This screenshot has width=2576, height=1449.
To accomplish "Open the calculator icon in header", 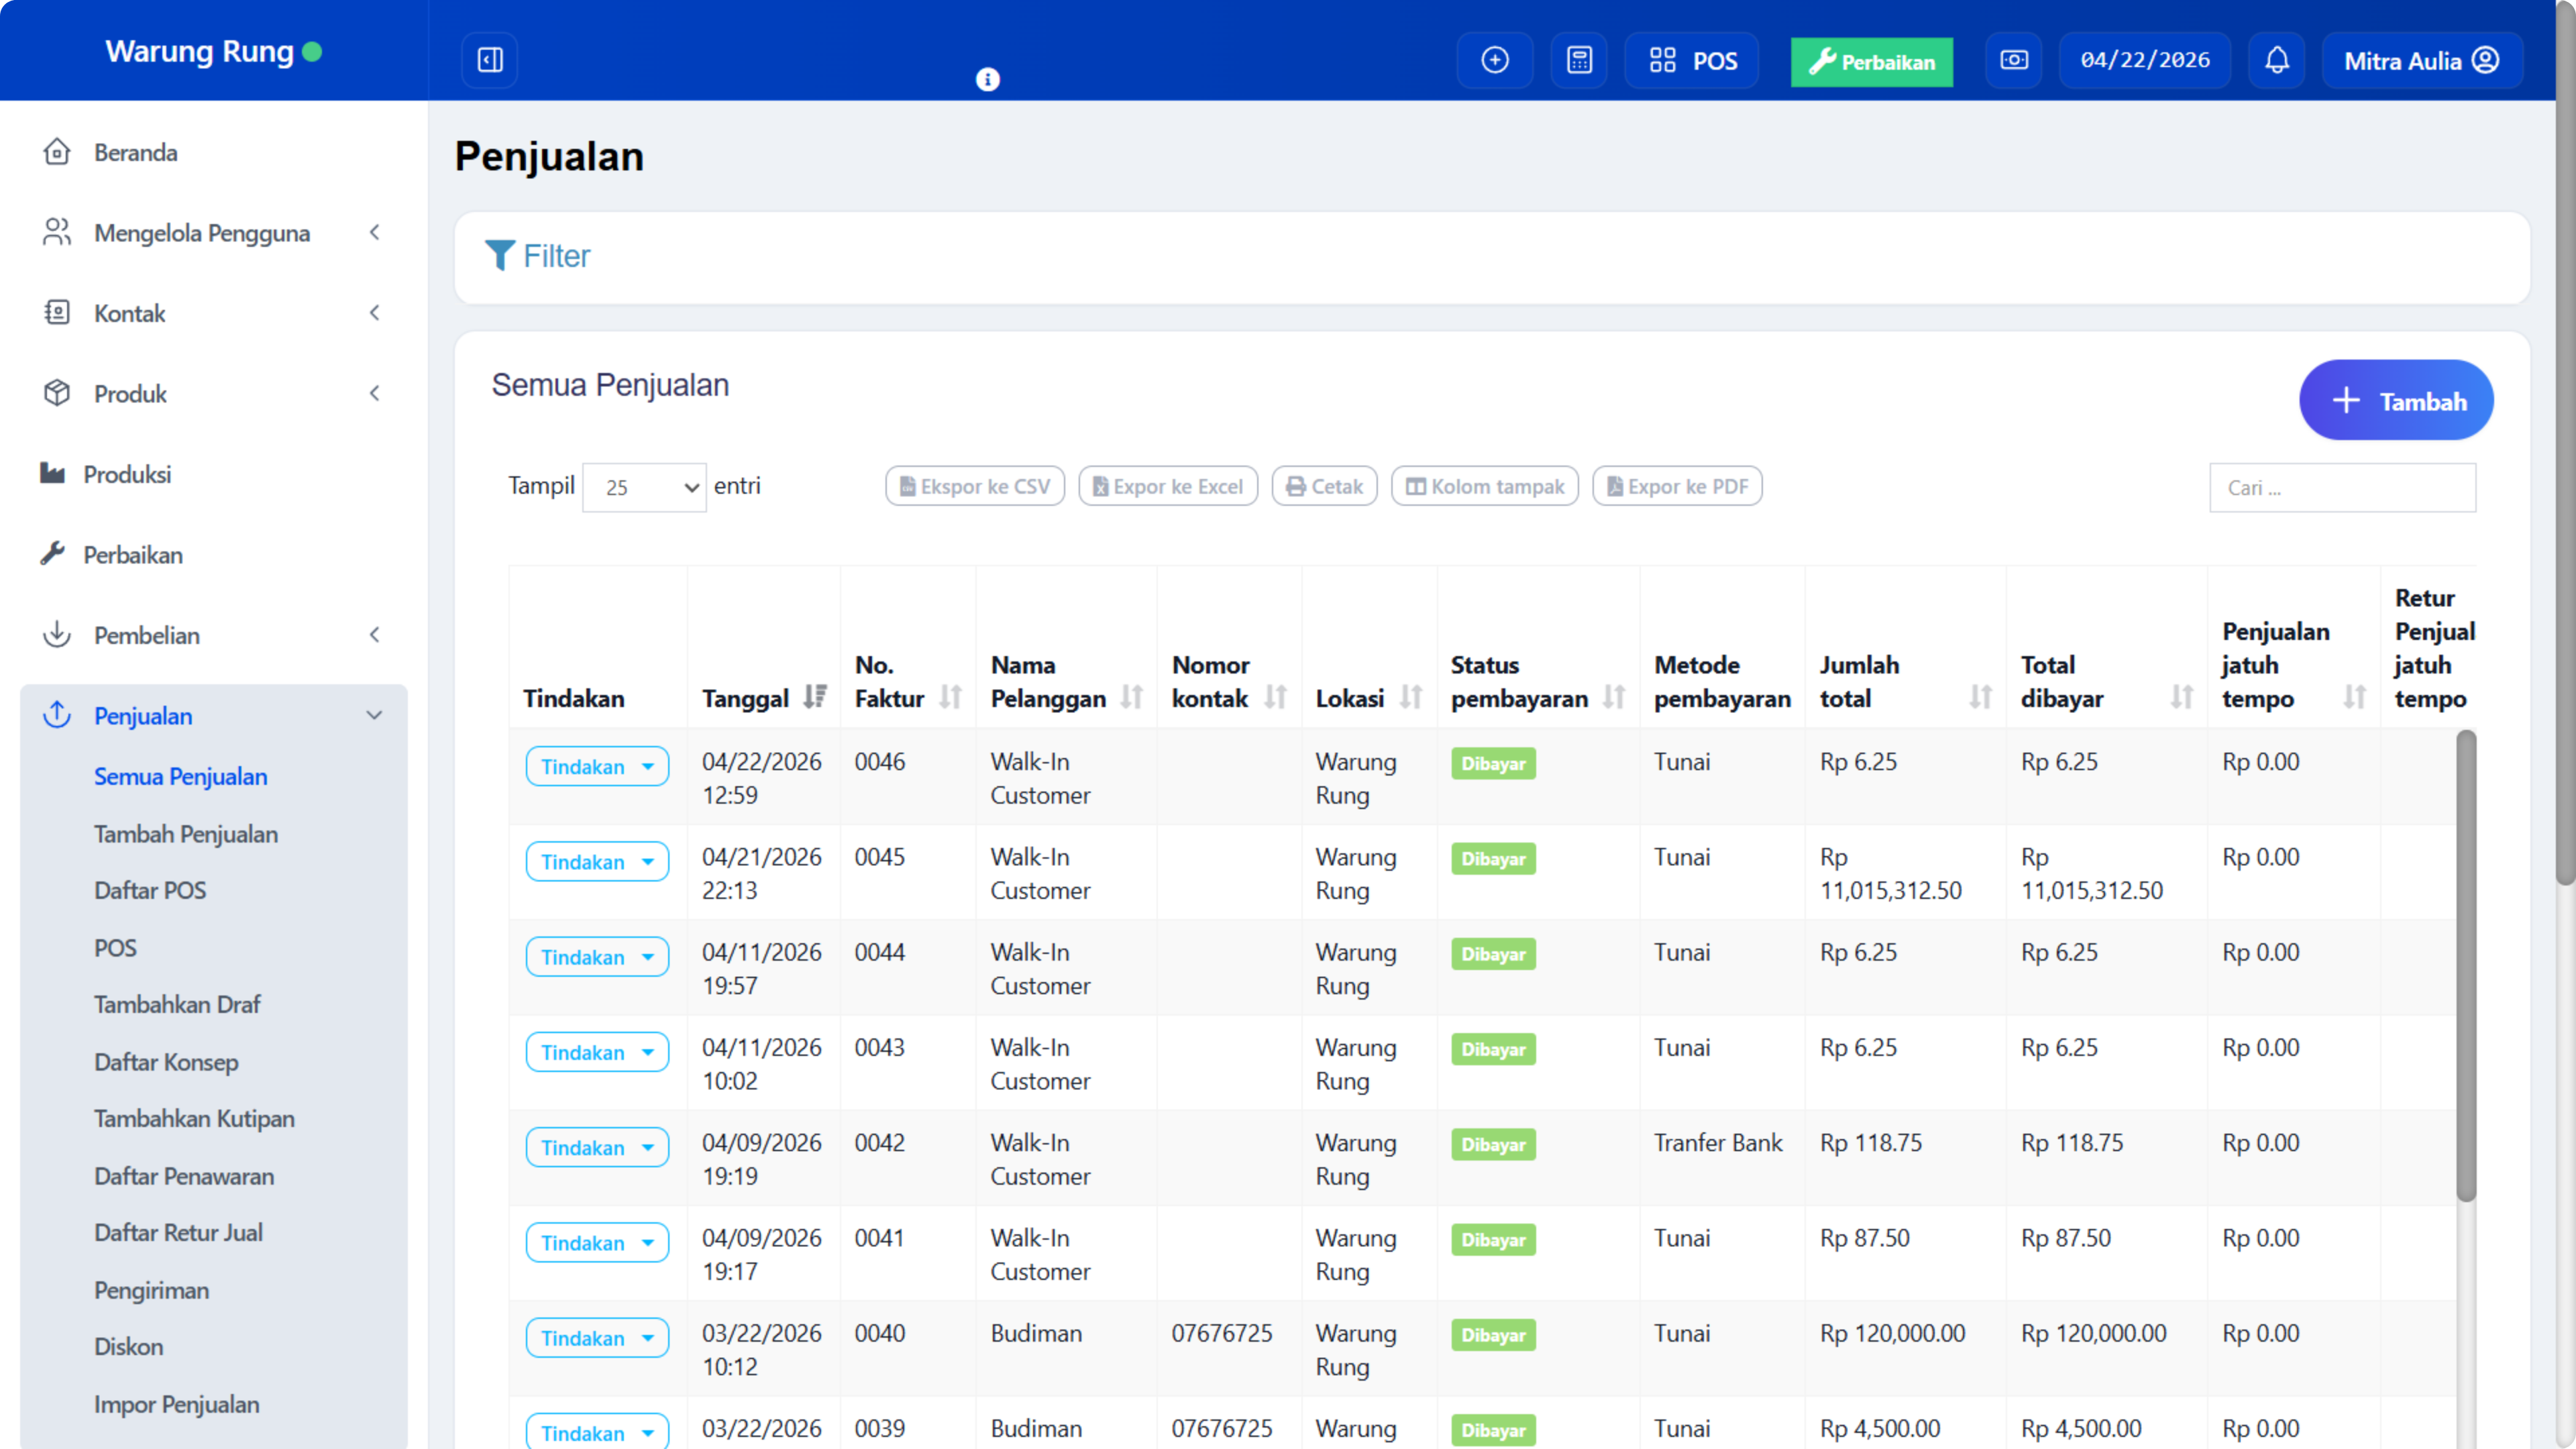I will 1579,60.
